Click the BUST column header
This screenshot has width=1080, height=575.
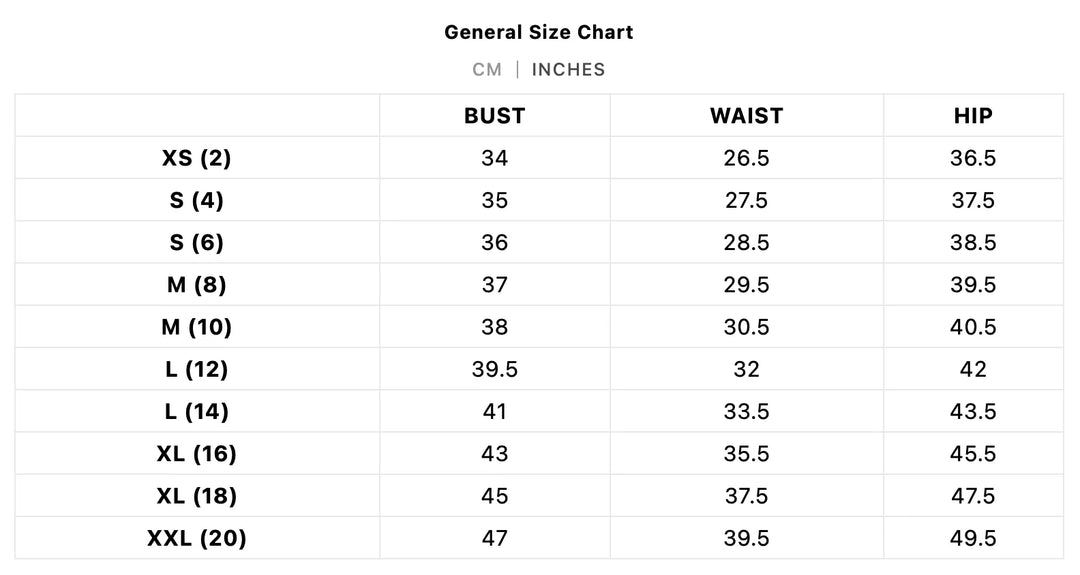pyautogui.click(x=494, y=116)
